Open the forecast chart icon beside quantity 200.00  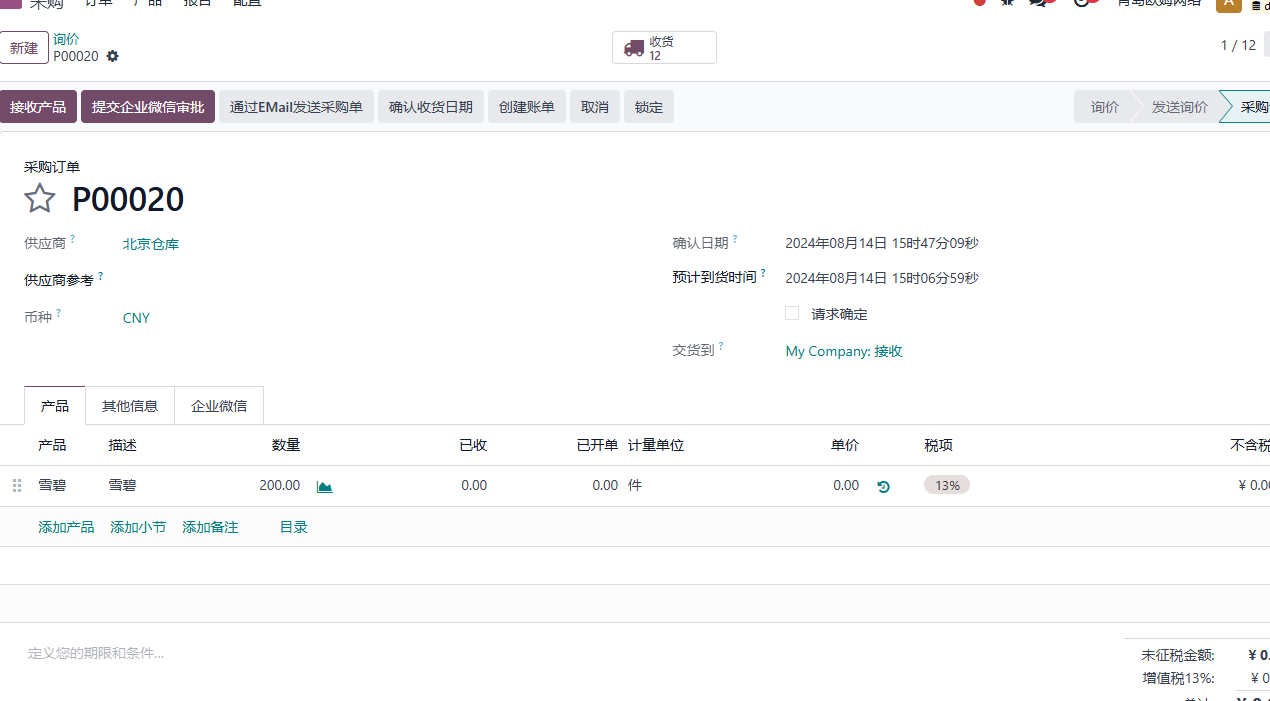click(x=325, y=486)
